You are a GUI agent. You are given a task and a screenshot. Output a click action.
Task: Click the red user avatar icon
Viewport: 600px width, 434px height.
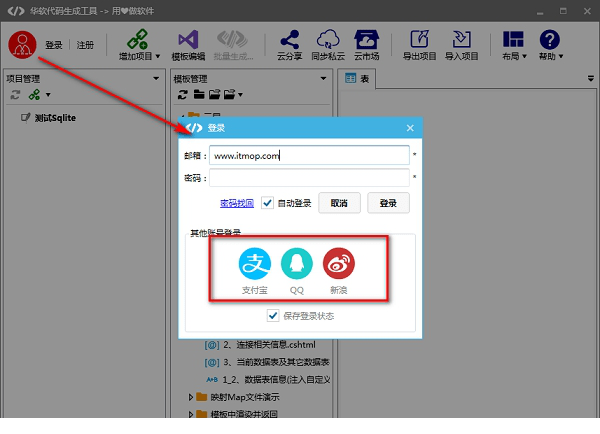pos(22,44)
